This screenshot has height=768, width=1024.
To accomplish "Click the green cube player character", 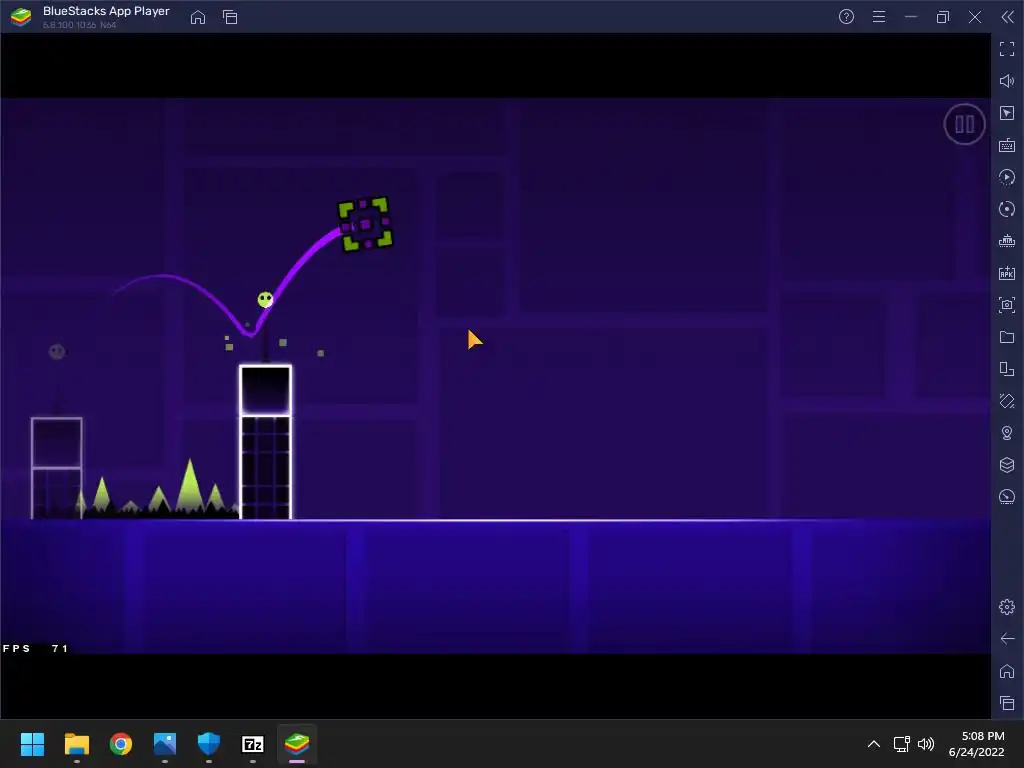I will pos(365,224).
